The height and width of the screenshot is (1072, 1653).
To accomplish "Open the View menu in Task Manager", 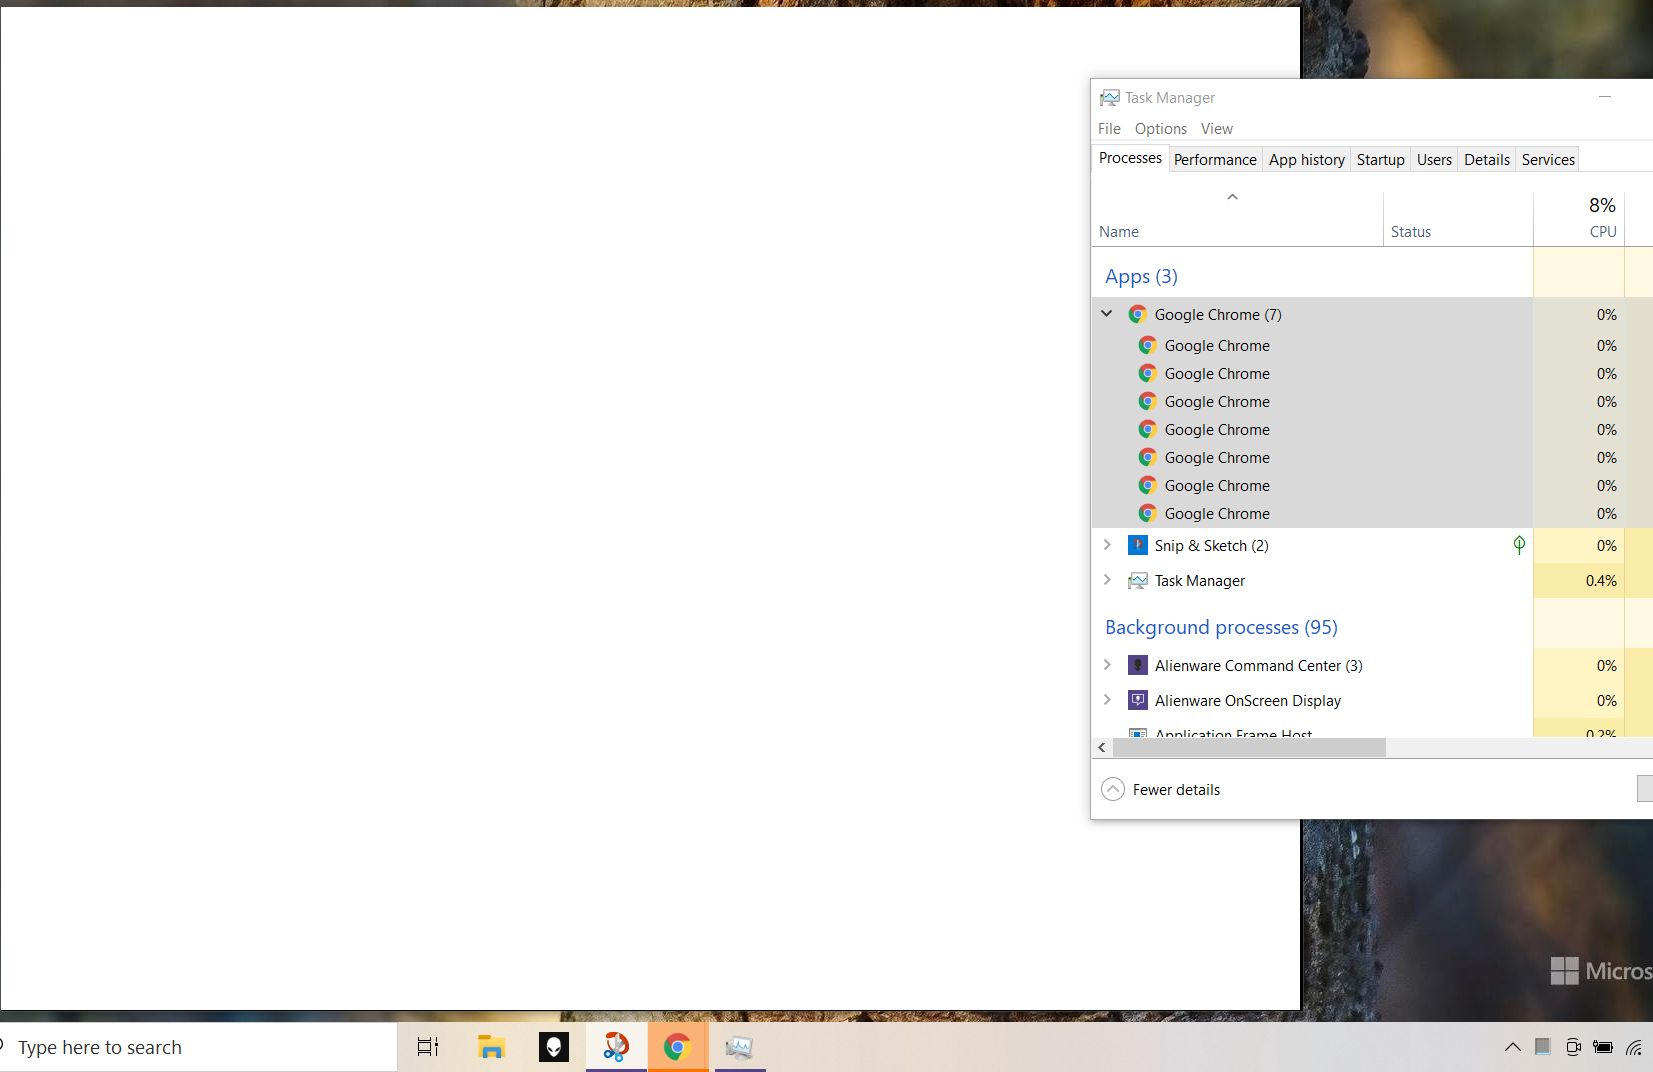I will pyautogui.click(x=1217, y=129).
